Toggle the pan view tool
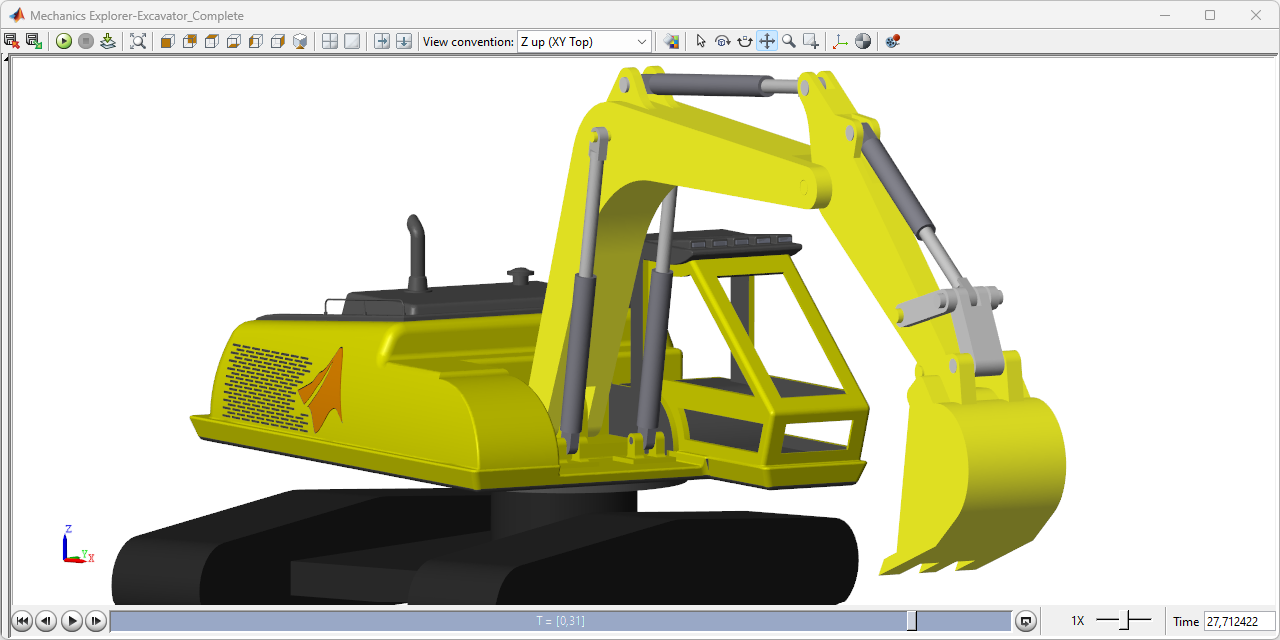1280x640 pixels. [767, 41]
